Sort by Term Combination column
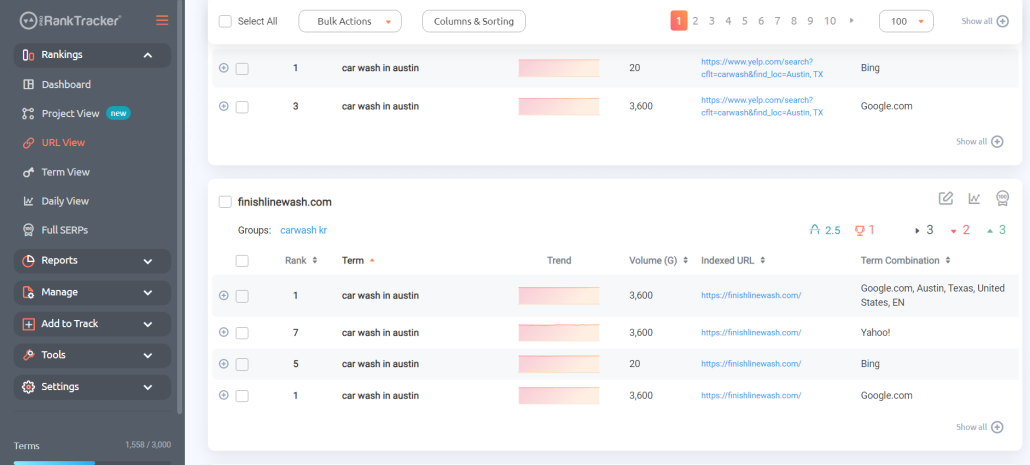 point(906,260)
